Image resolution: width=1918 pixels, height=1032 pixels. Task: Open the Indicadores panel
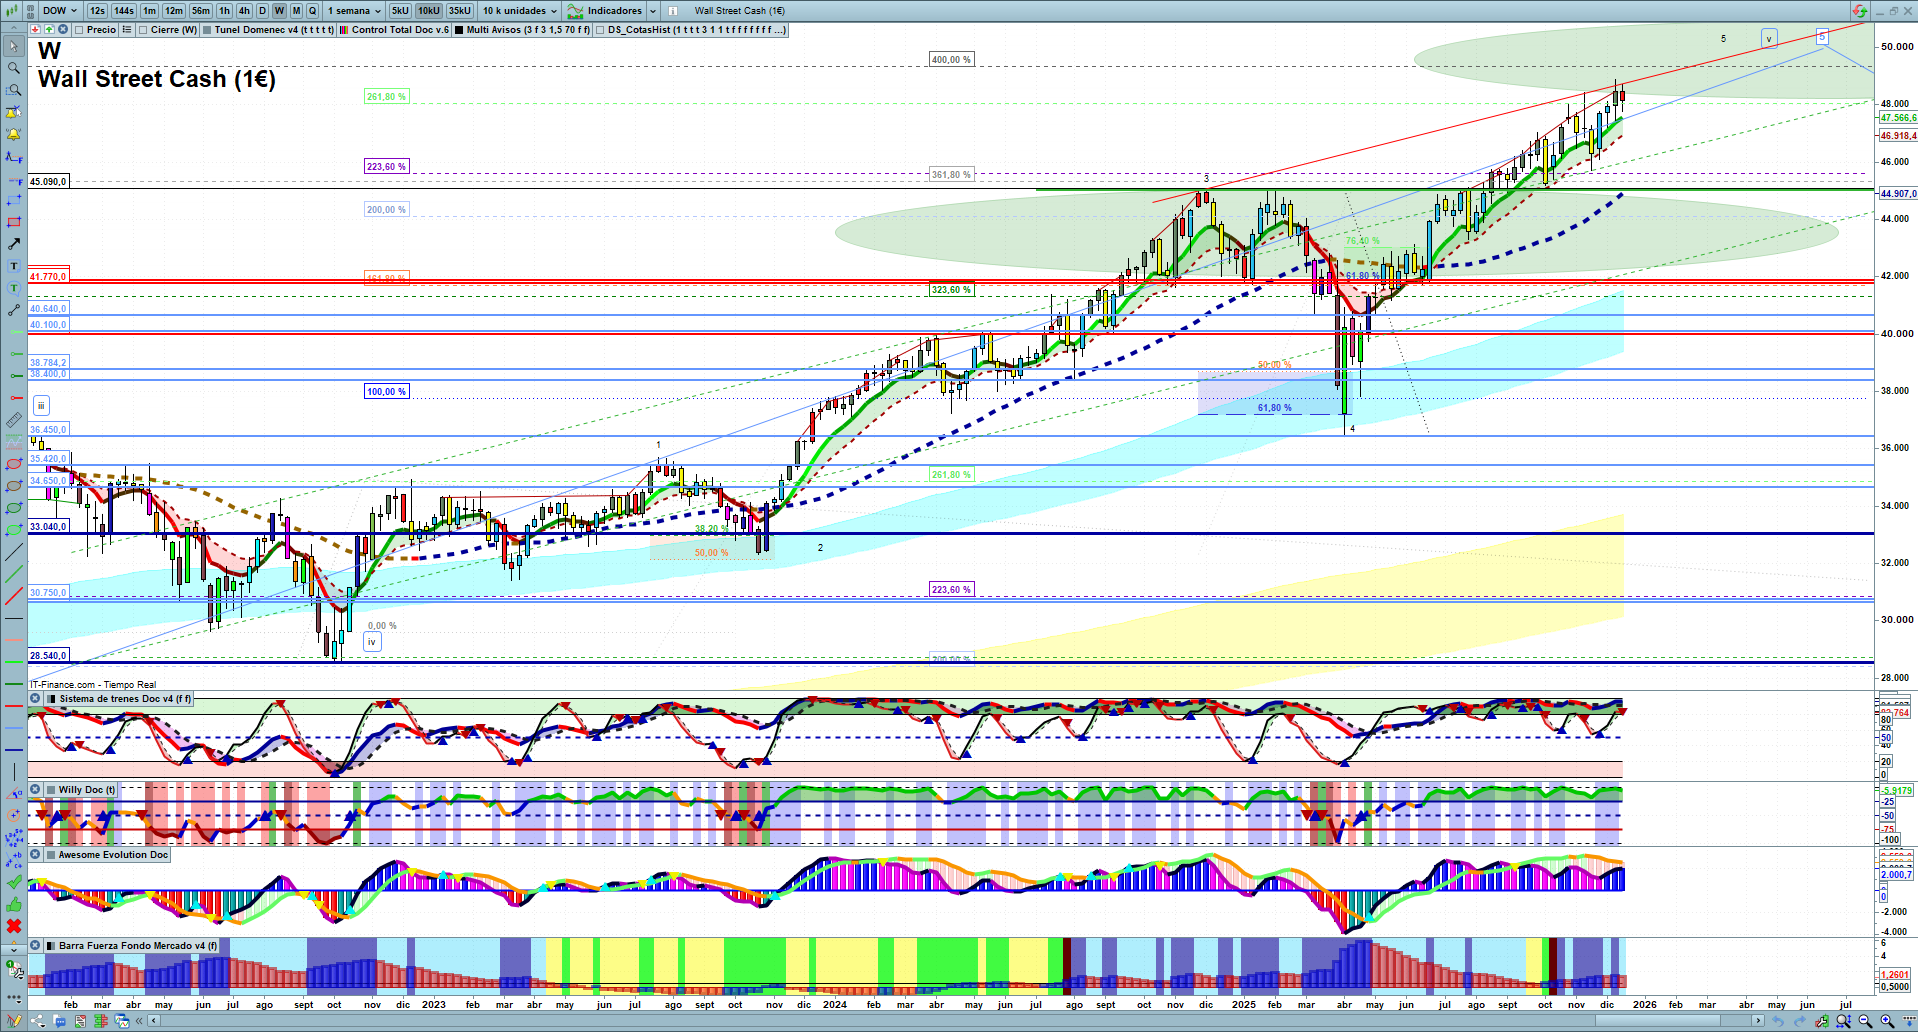[x=612, y=11]
